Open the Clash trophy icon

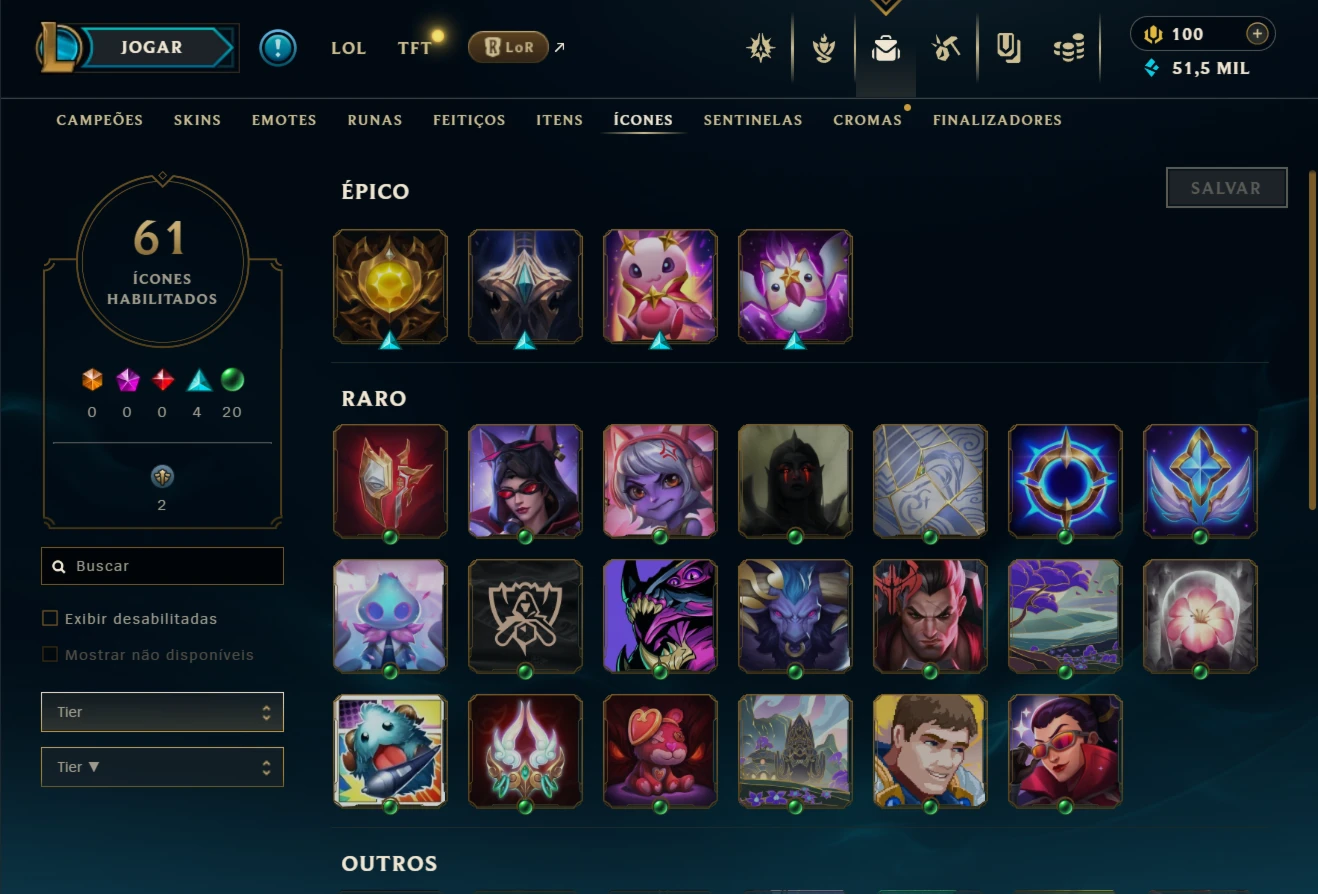point(823,48)
